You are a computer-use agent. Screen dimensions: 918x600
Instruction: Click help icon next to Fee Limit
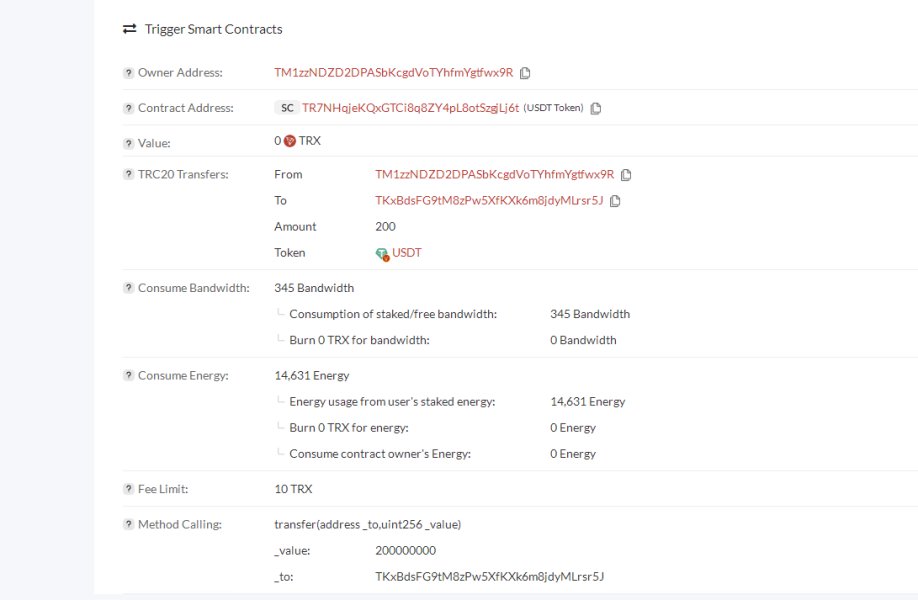click(128, 490)
